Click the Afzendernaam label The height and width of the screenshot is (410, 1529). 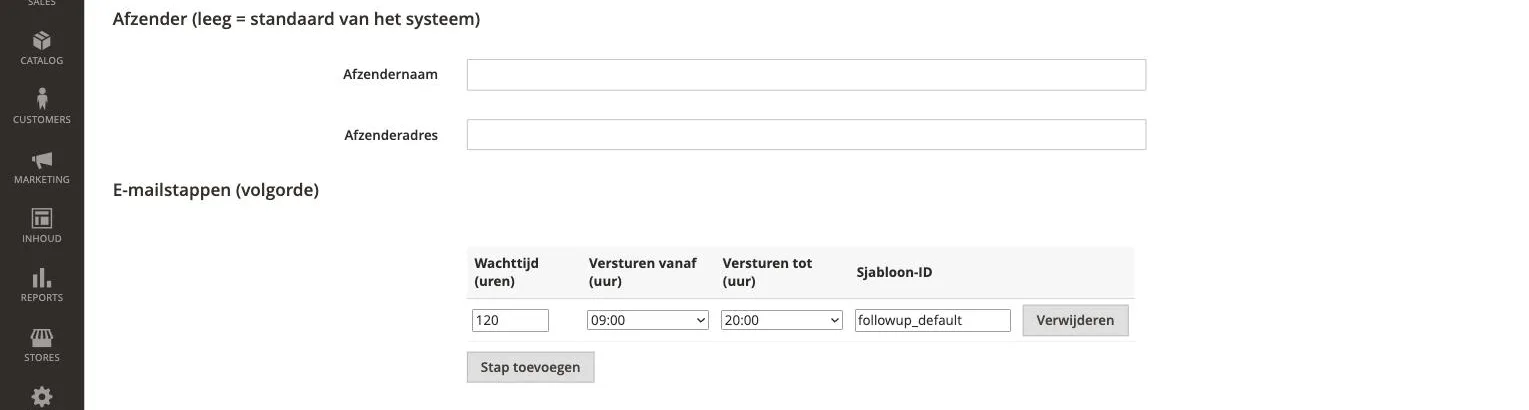(390, 74)
